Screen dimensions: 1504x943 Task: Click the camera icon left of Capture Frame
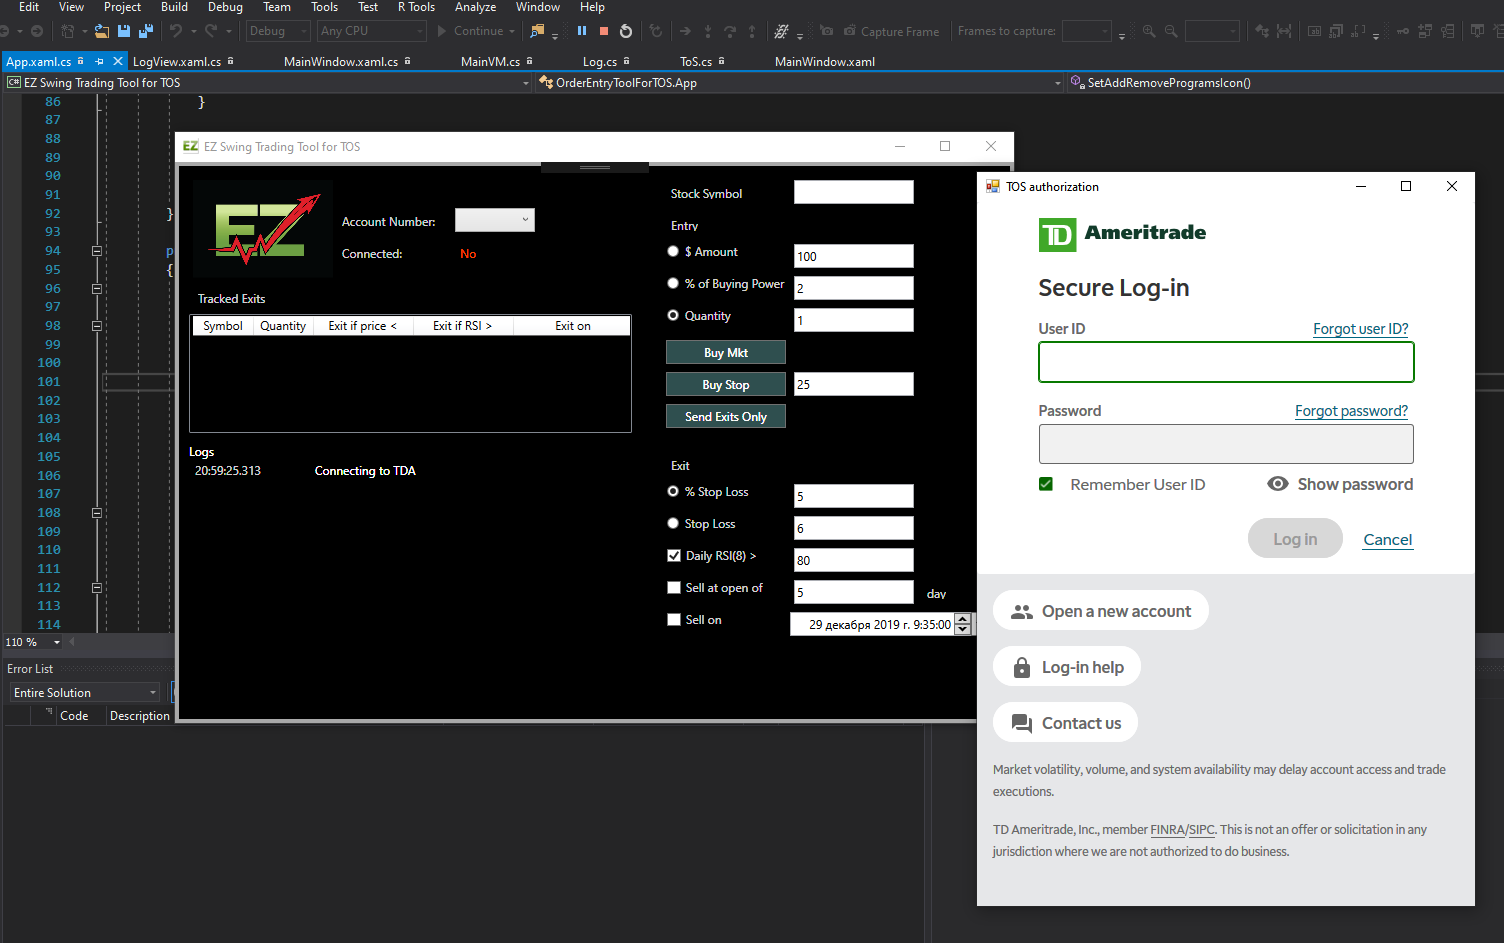850,31
